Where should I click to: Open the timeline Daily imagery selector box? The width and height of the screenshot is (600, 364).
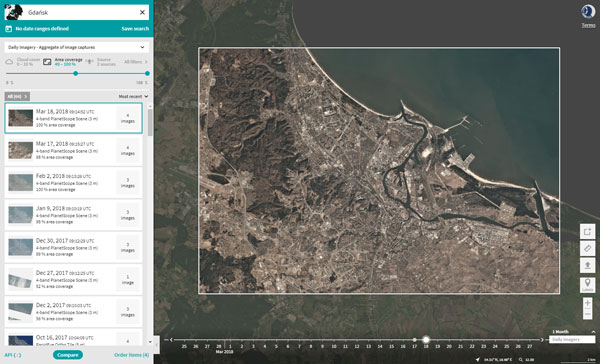click(x=572, y=340)
